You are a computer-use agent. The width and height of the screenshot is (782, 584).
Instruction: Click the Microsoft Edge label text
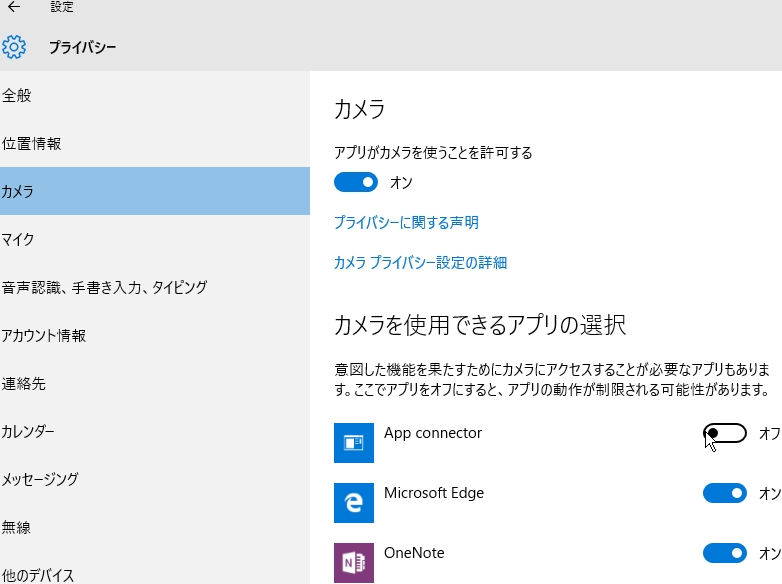(x=433, y=493)
